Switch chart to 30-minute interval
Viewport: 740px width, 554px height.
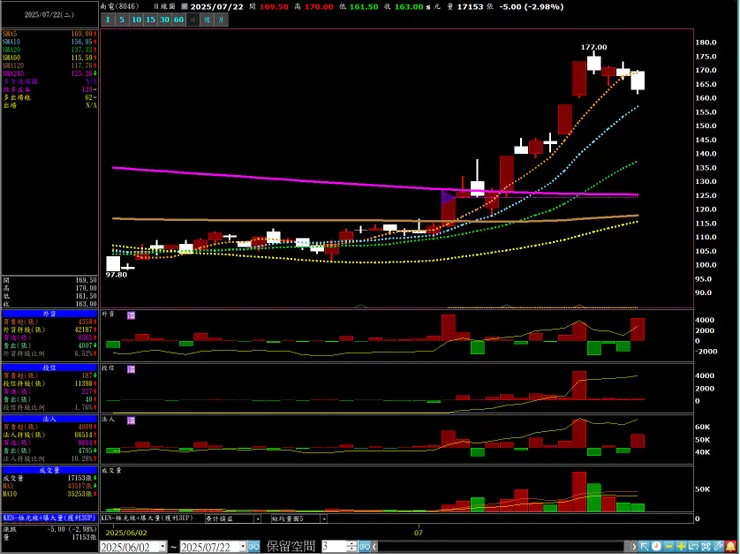click(x=164, y=20)
